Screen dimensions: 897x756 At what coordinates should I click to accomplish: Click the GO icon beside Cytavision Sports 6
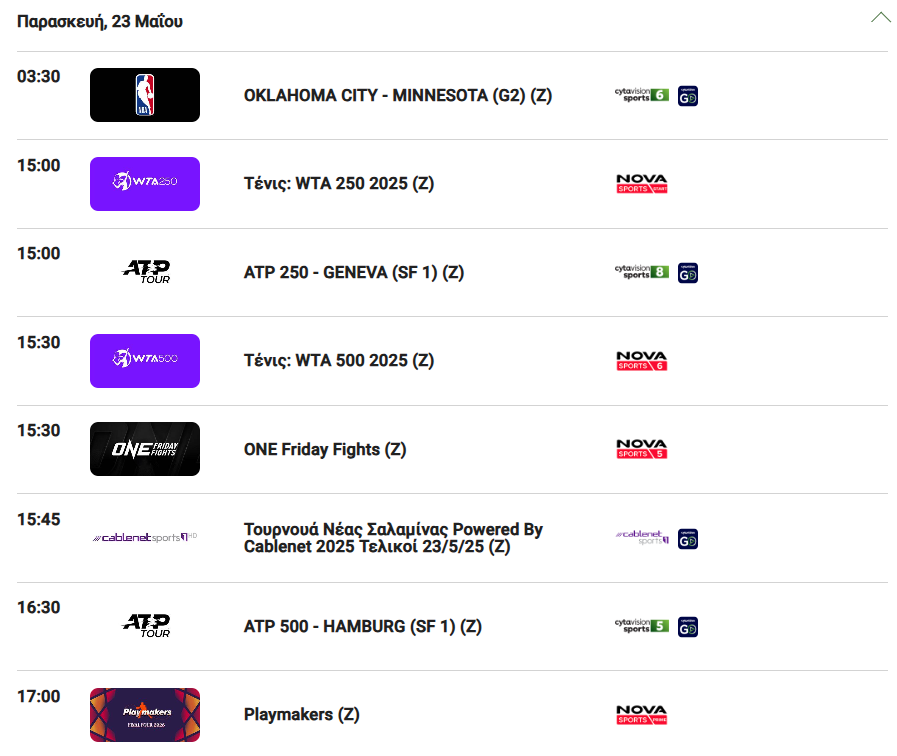(688, 96)
